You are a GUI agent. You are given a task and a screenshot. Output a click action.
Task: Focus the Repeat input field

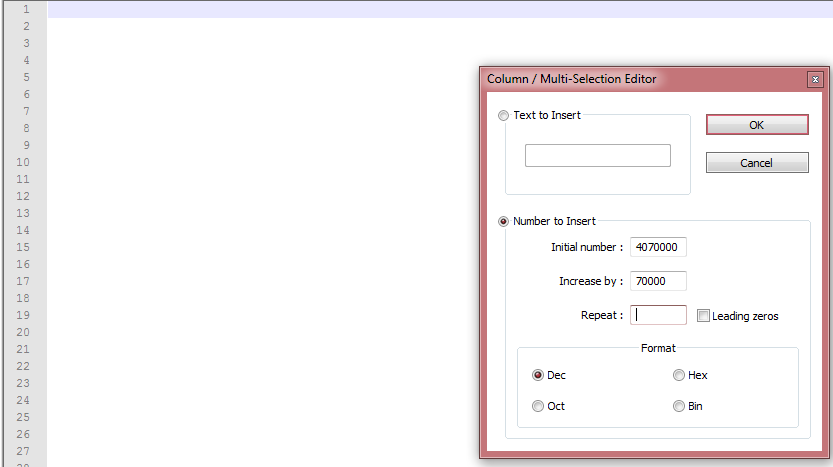click(658, 315)
